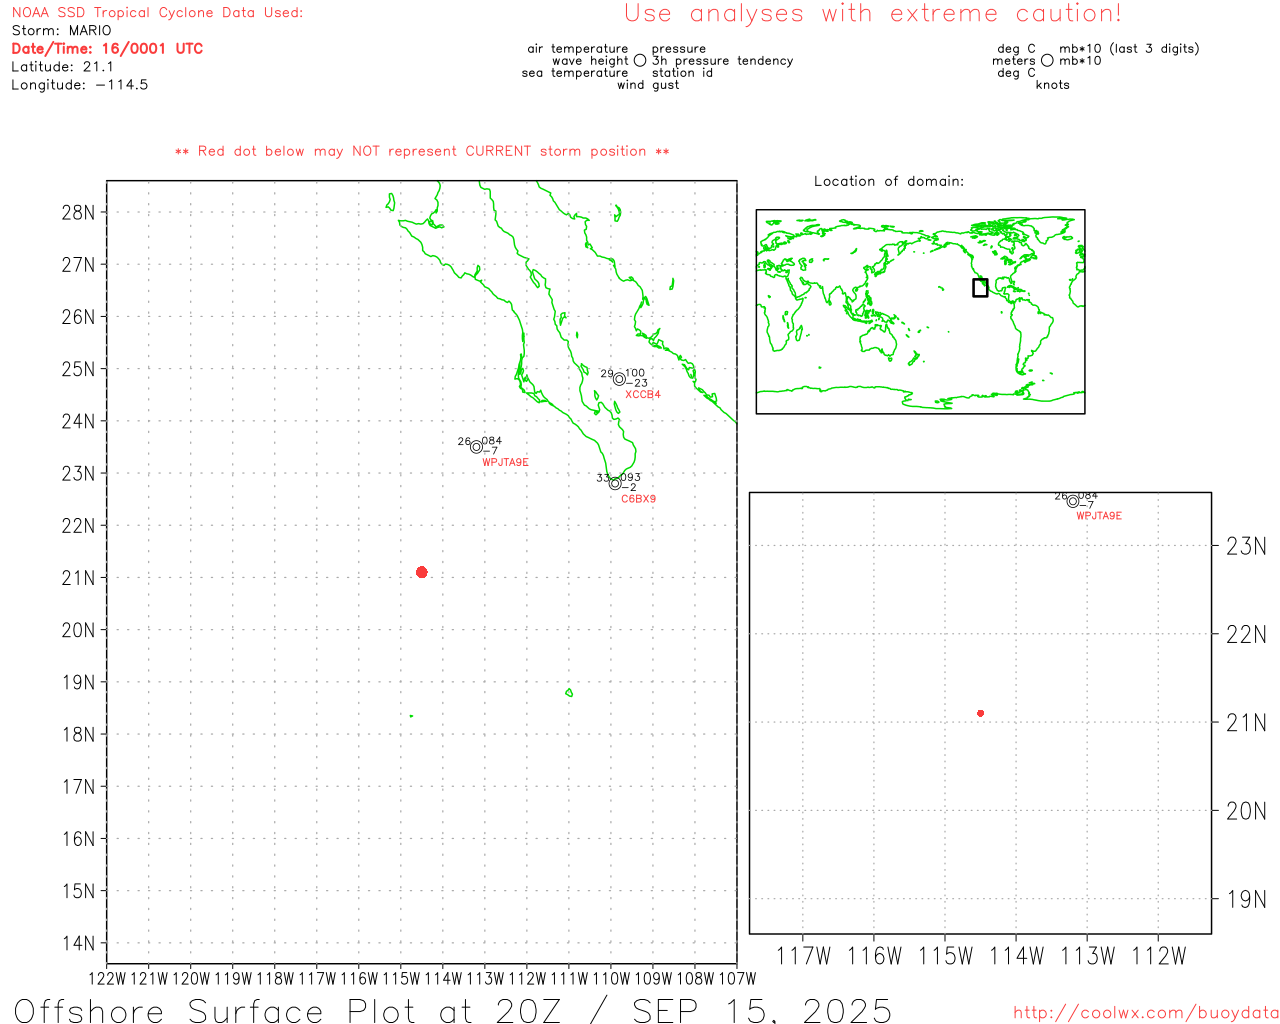Click 21N latitude label on main map

pyautogui.click(x=78, y=578)
